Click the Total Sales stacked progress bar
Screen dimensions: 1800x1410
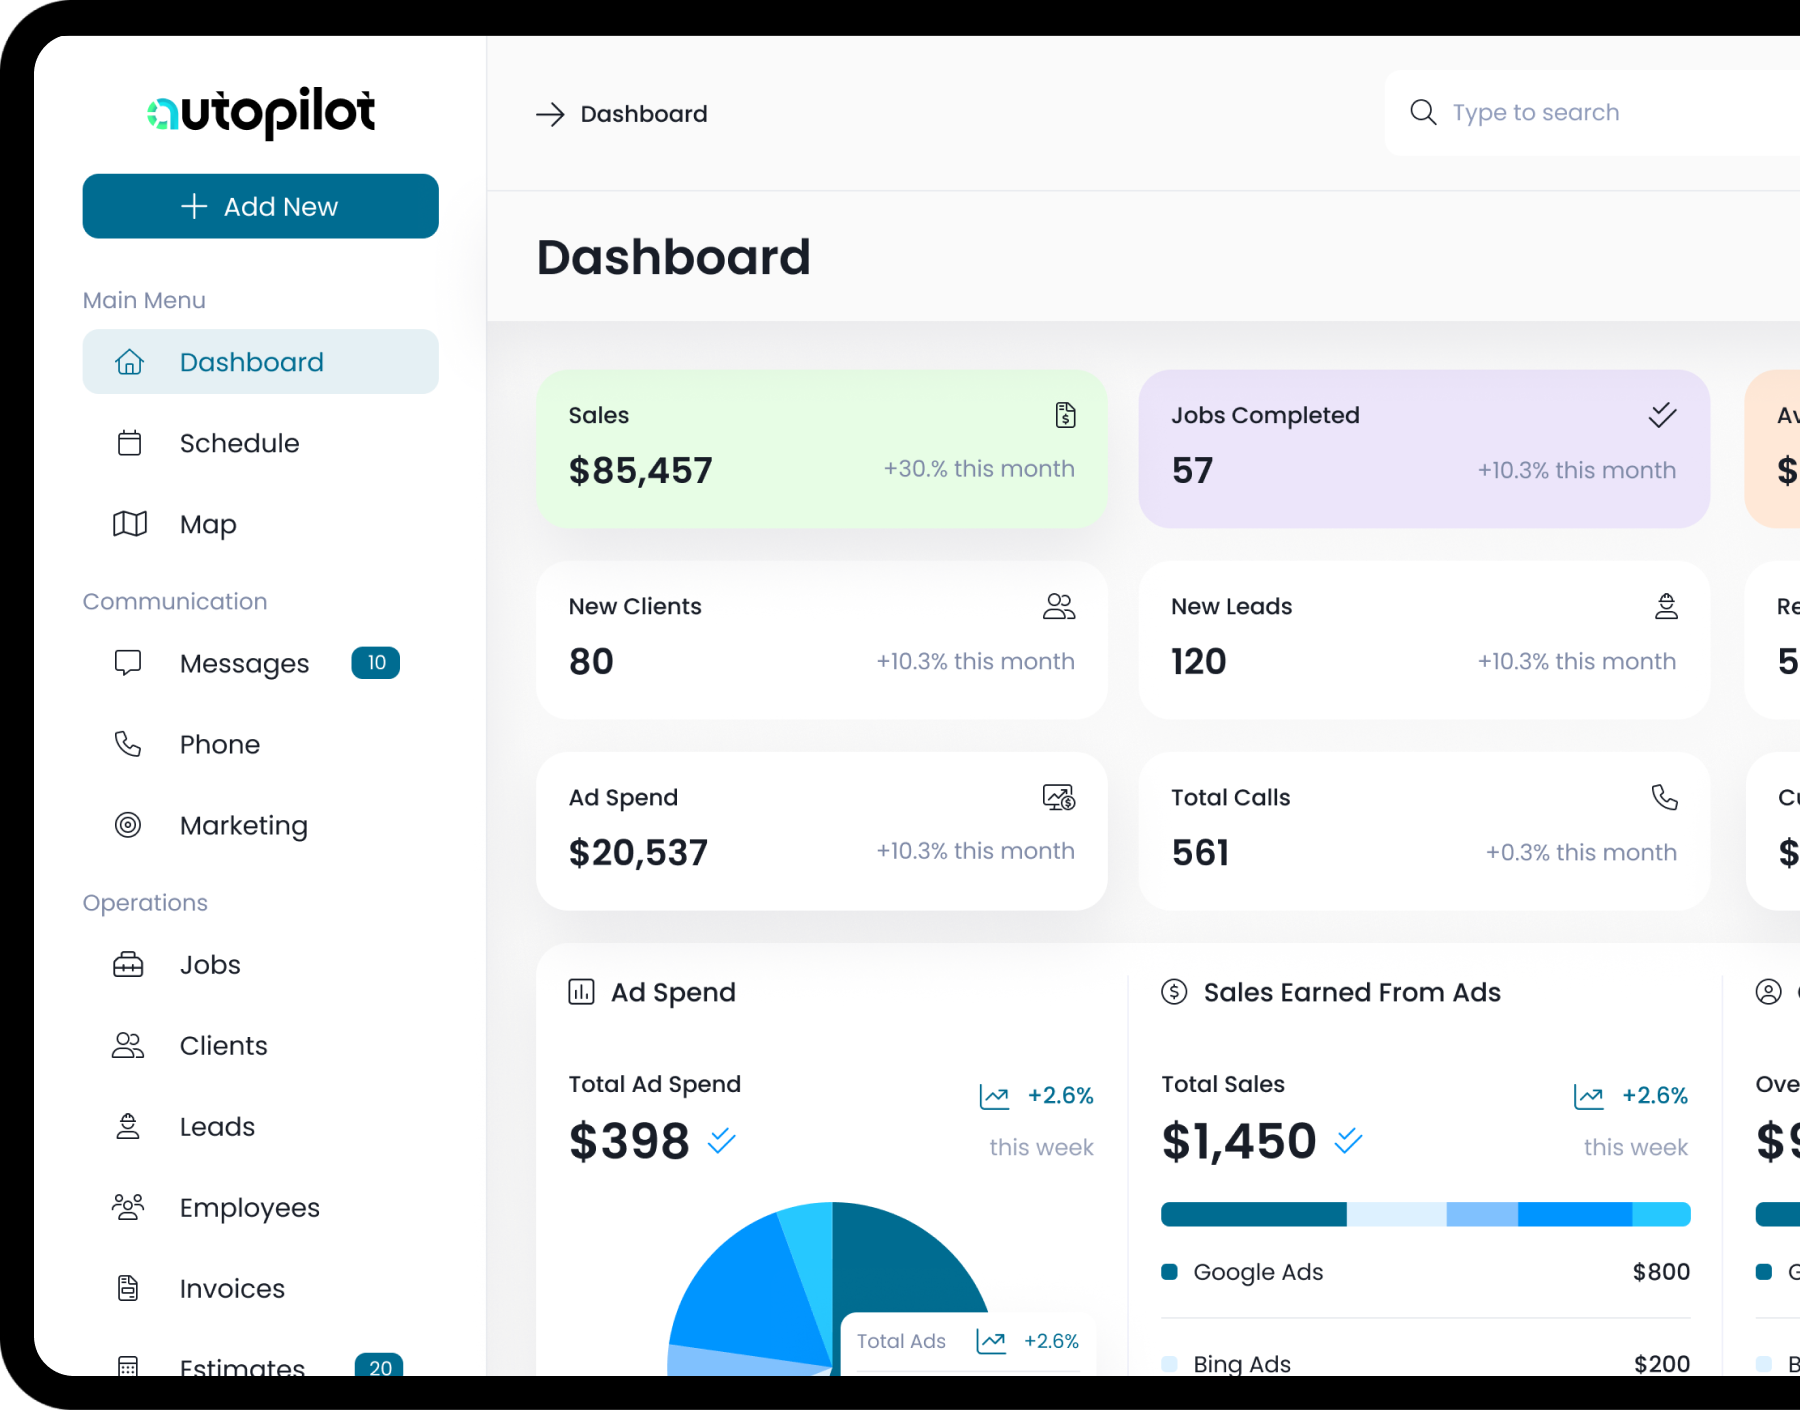point(1425,1214)
